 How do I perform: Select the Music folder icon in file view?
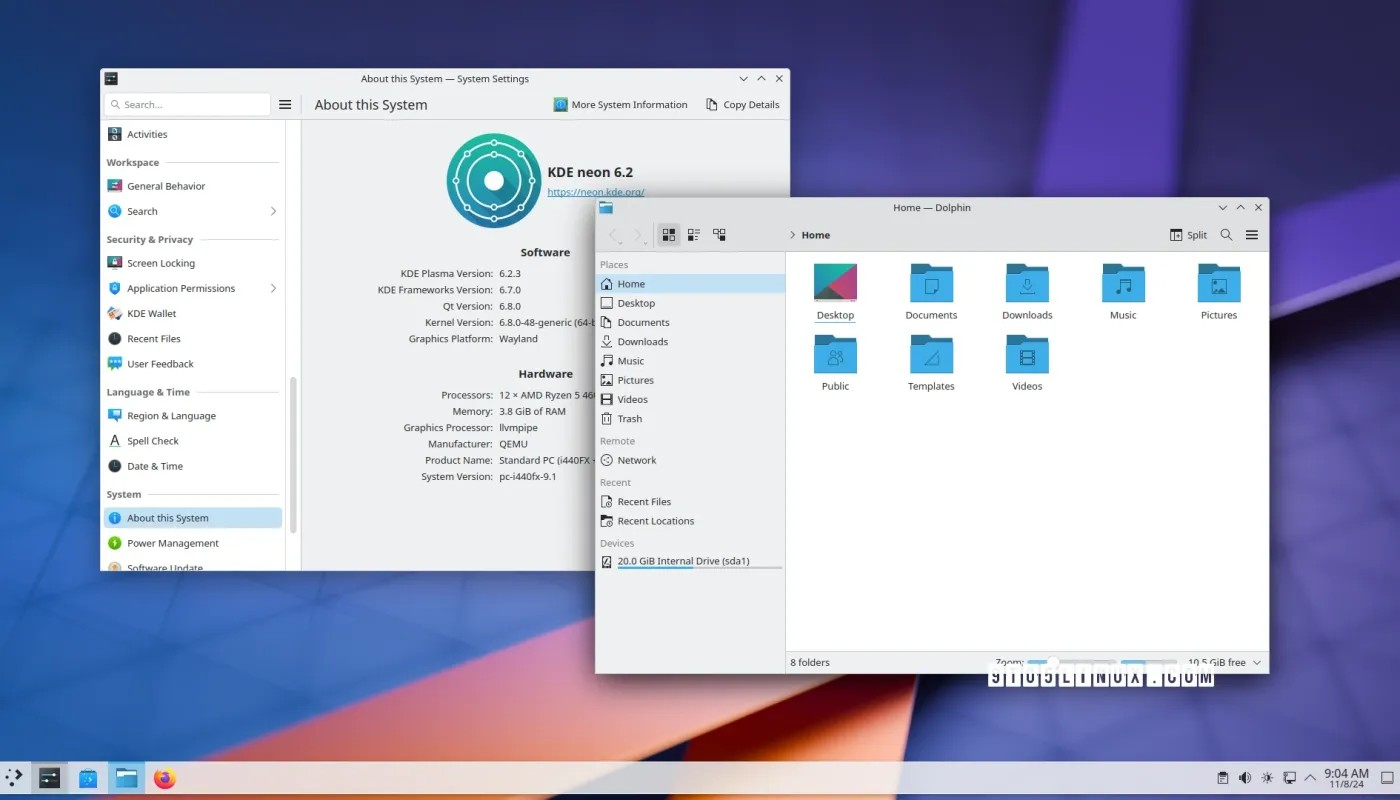(x=1123, y=283)
